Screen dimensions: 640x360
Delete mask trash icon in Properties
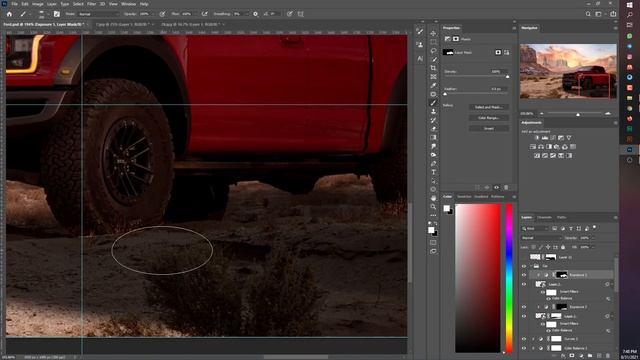[x=506, y=187]
